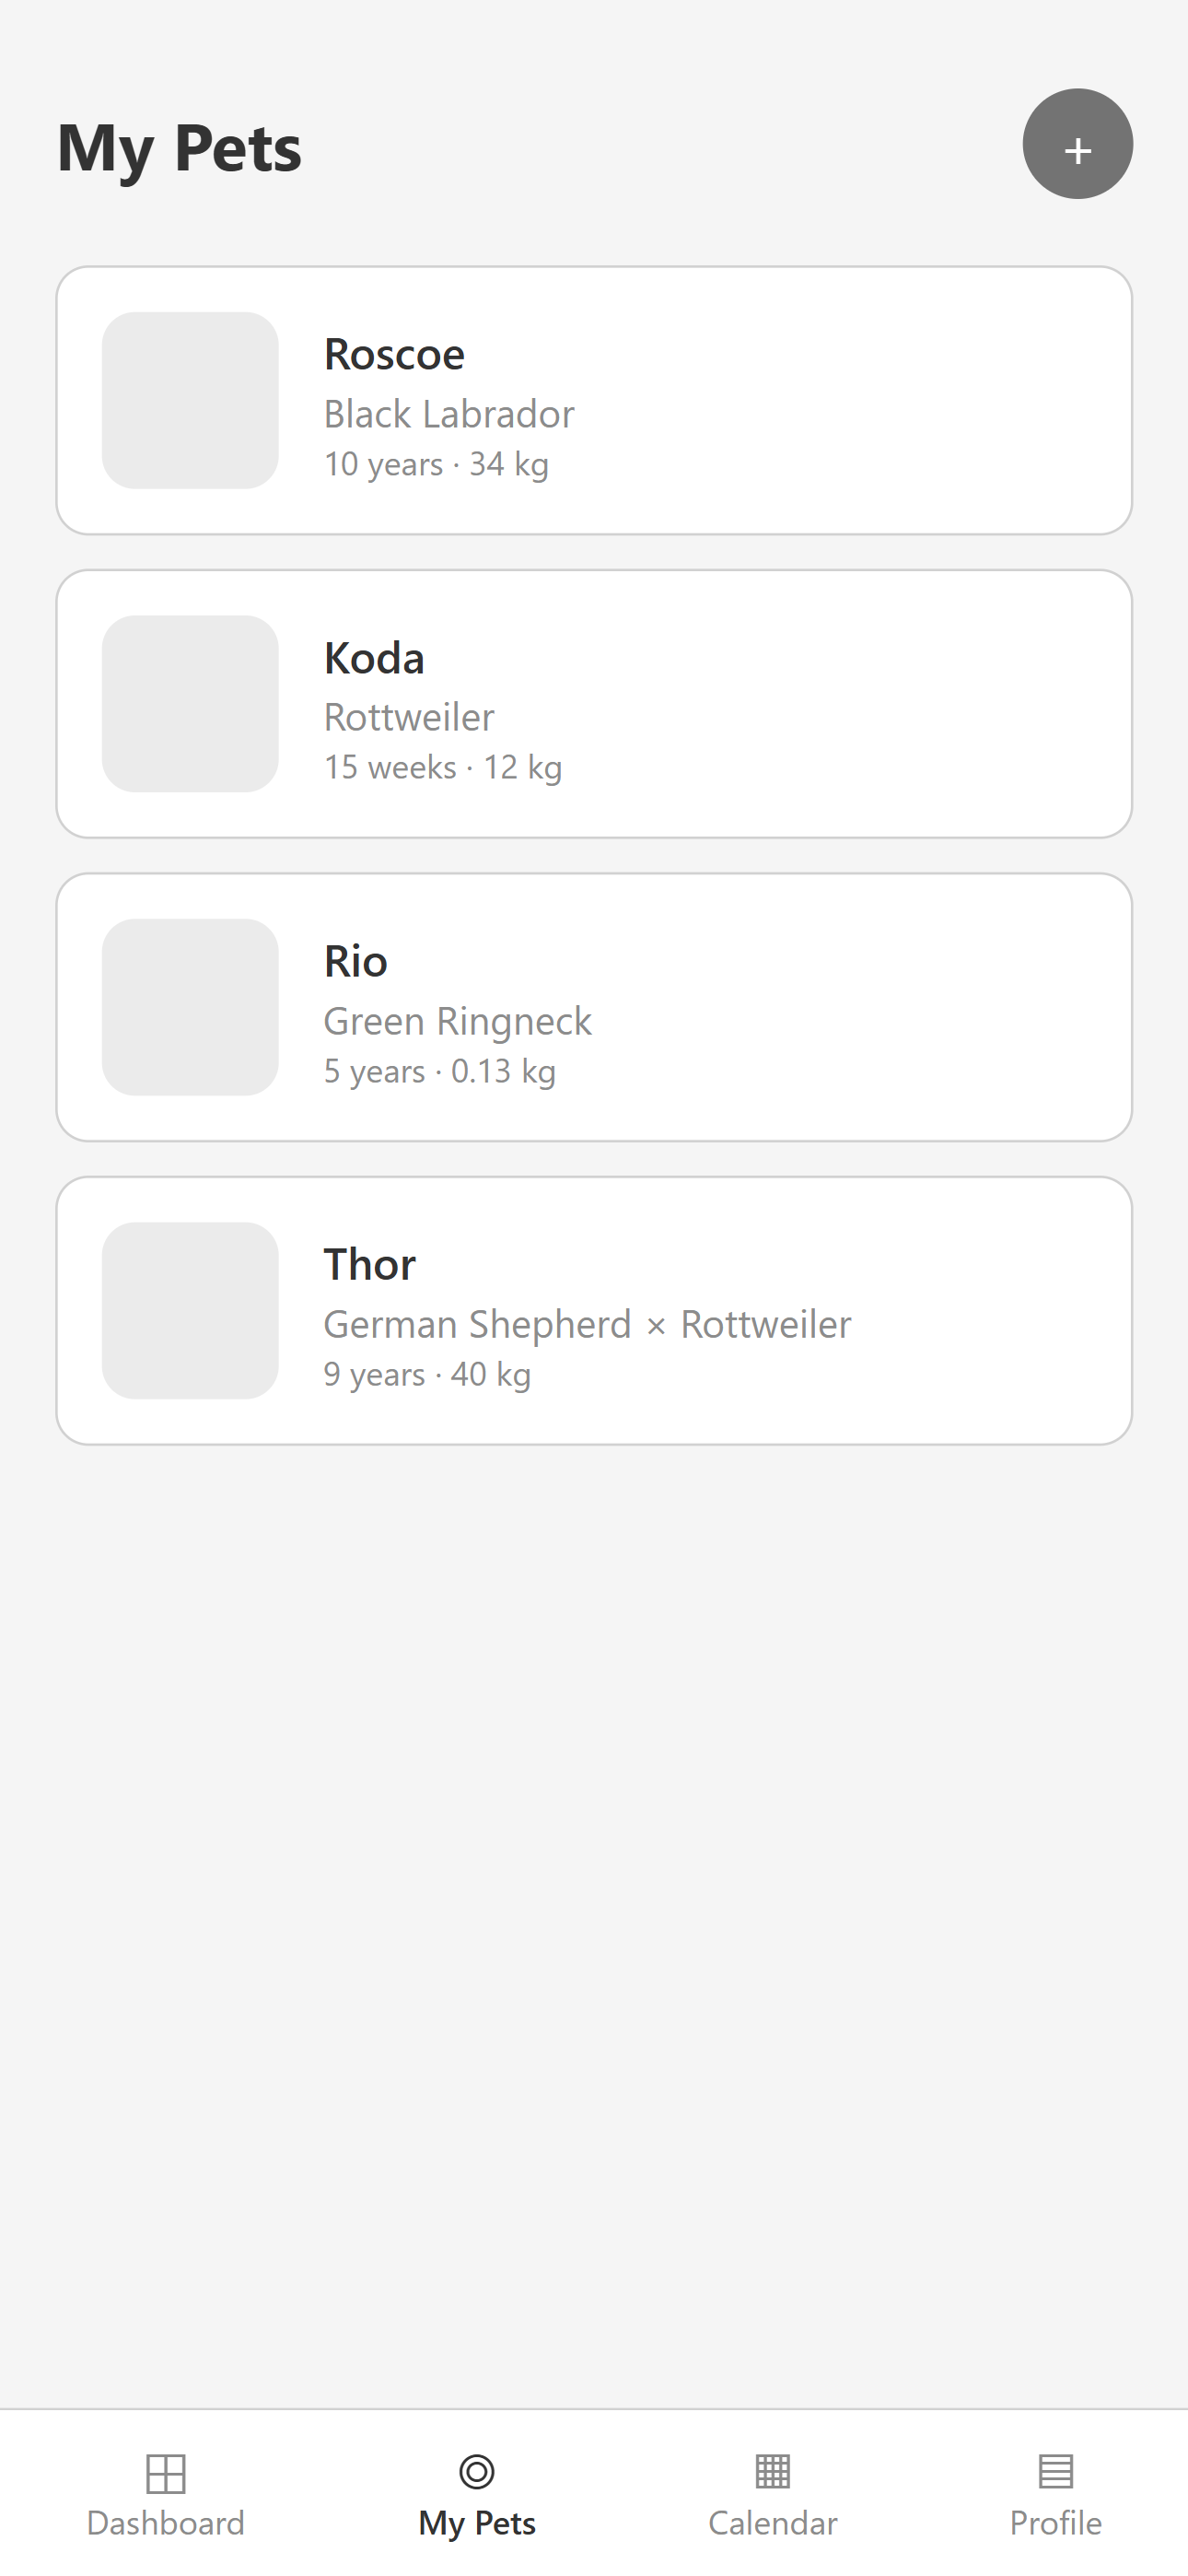Click the German Shepherd × Rottweiler text
This screenshot has height=2576, width=1188.
[587, 1324]
